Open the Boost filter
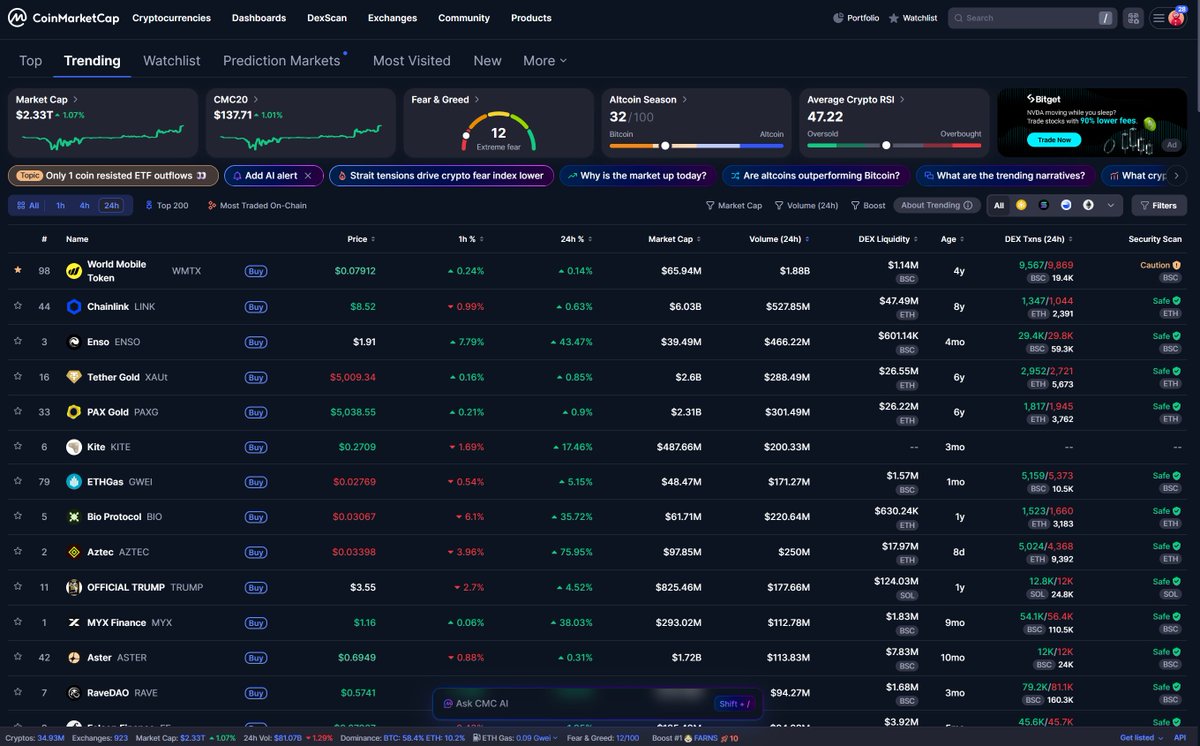This screenshot has height=746, width=1200. [868, 205]
